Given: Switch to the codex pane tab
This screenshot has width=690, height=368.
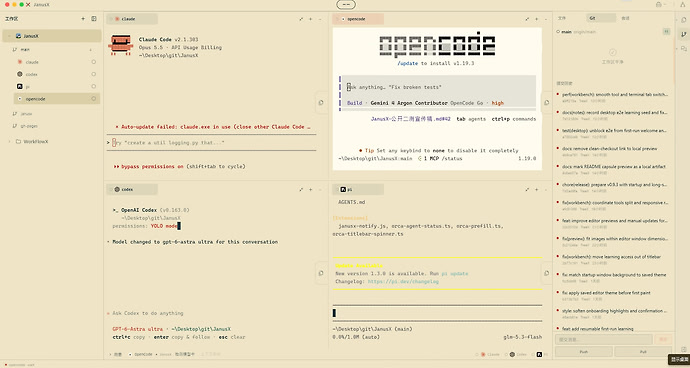Looking at the screenshot, I should pyautogui.click(x=132, y=189).
